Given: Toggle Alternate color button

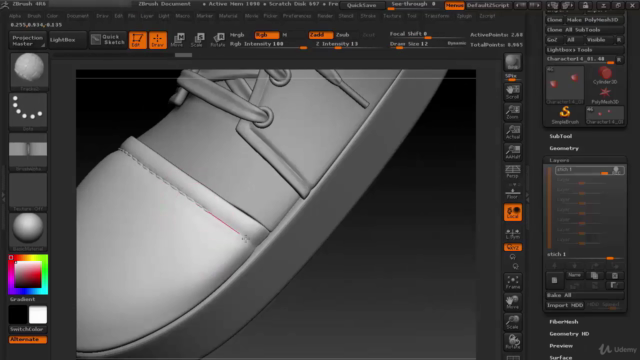Looking at the screenshot, I should pyautogui.click(x=28, y=340).
